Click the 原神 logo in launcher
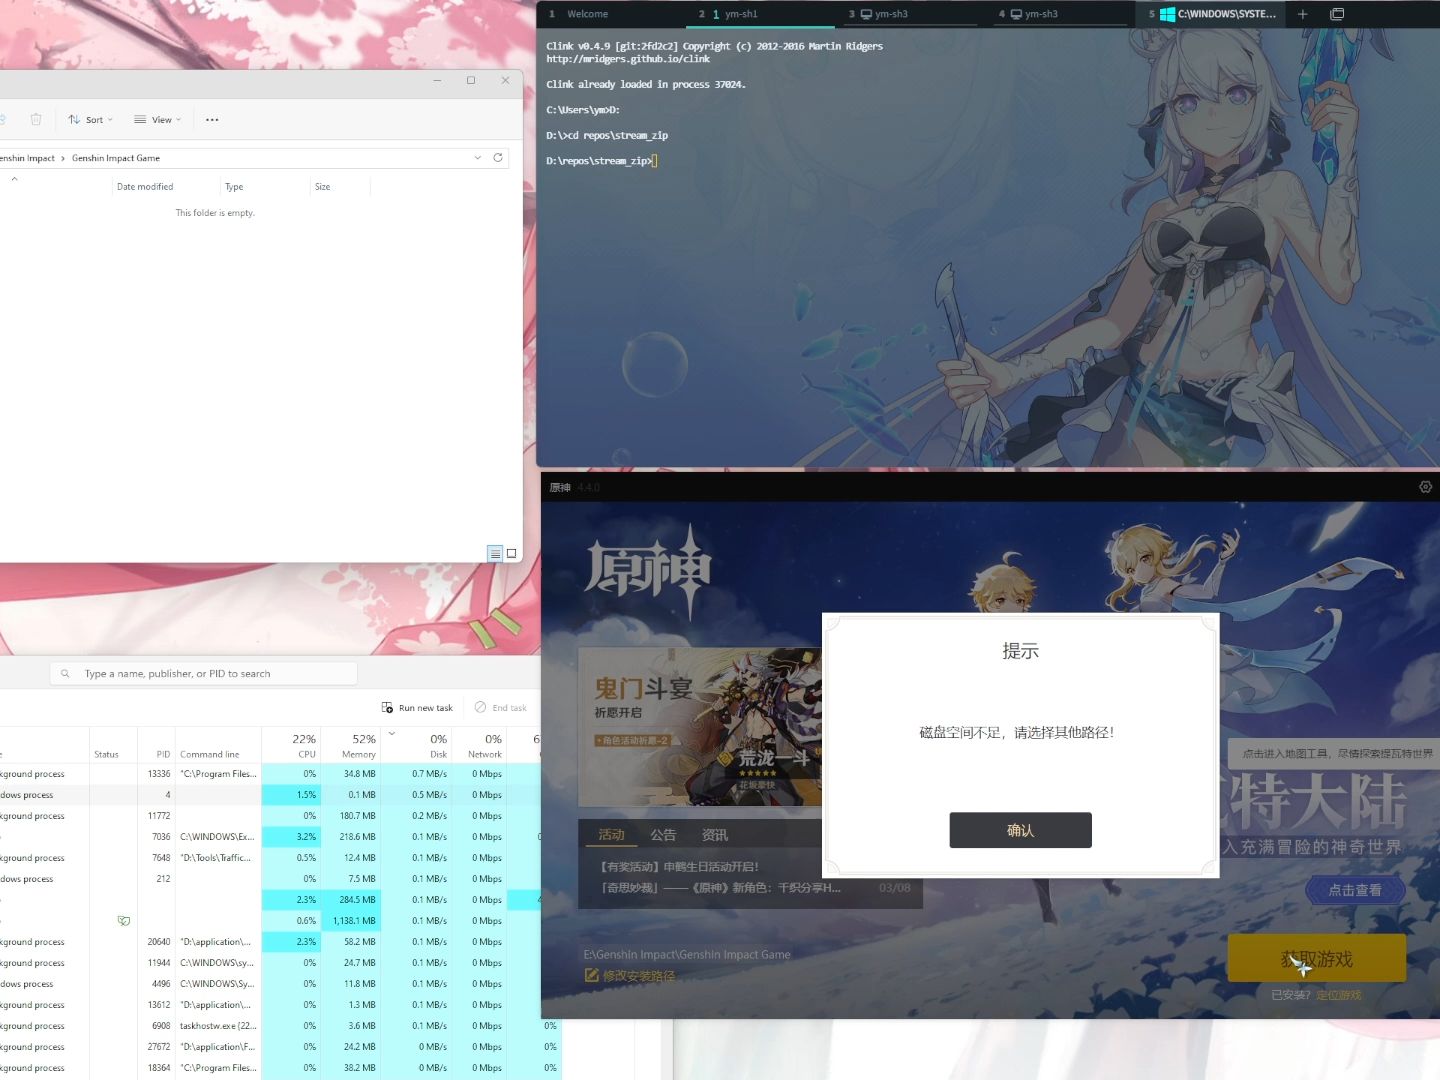The image size is (1440, 1080). point(648,570)
